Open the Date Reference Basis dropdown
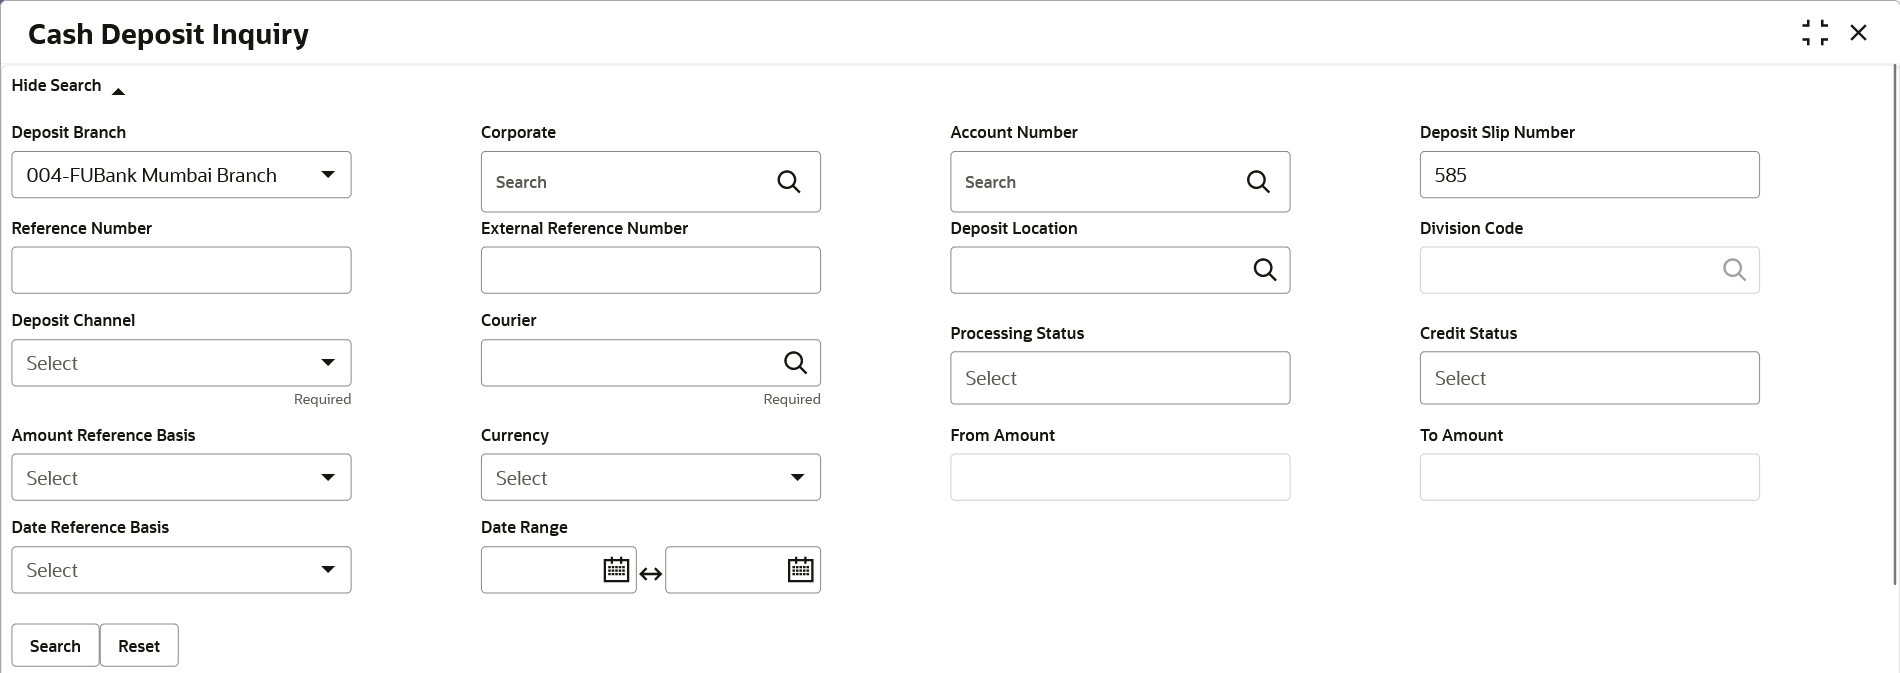 181,570
